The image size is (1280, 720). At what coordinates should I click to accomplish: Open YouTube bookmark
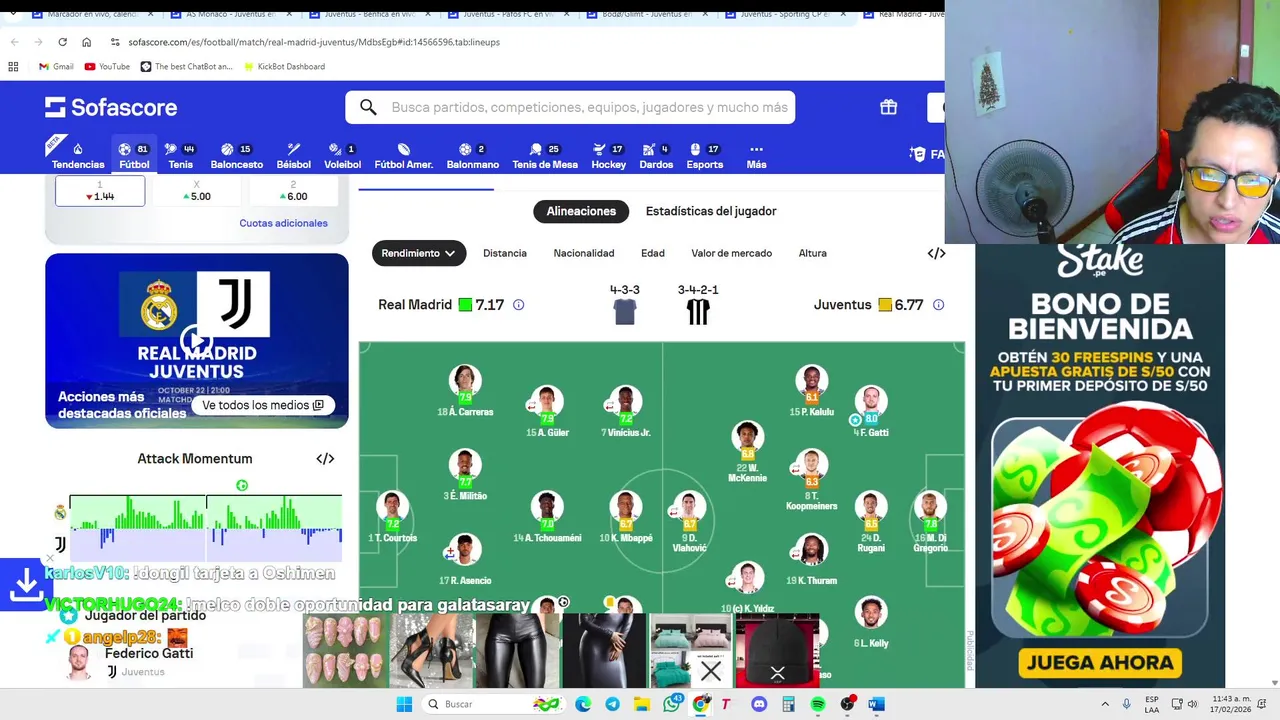(107, 66)
